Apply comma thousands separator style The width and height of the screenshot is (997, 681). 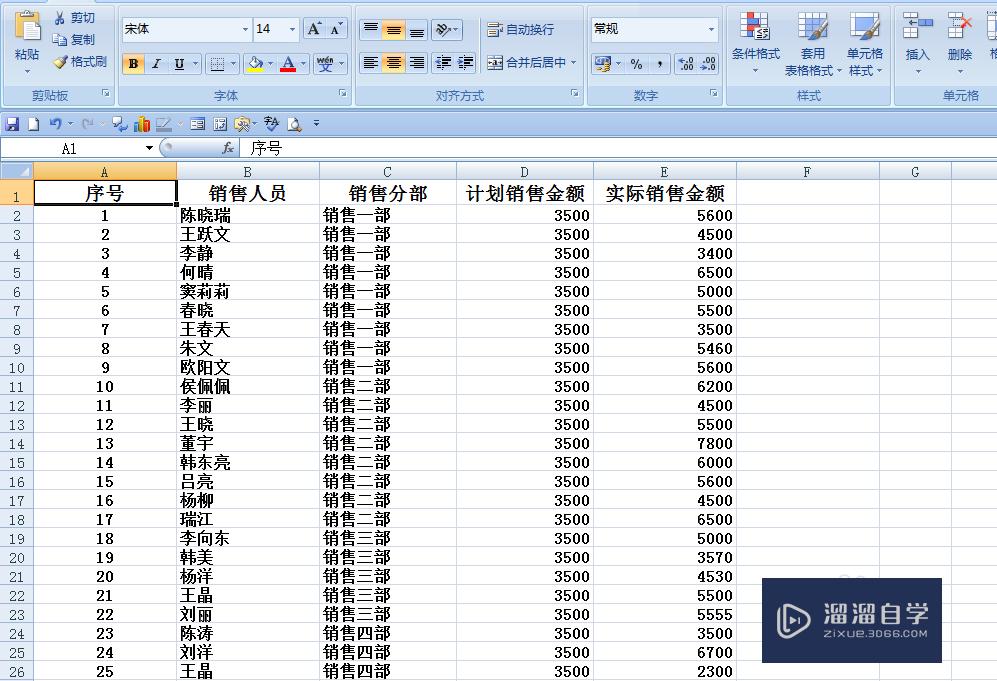(659, 64)
